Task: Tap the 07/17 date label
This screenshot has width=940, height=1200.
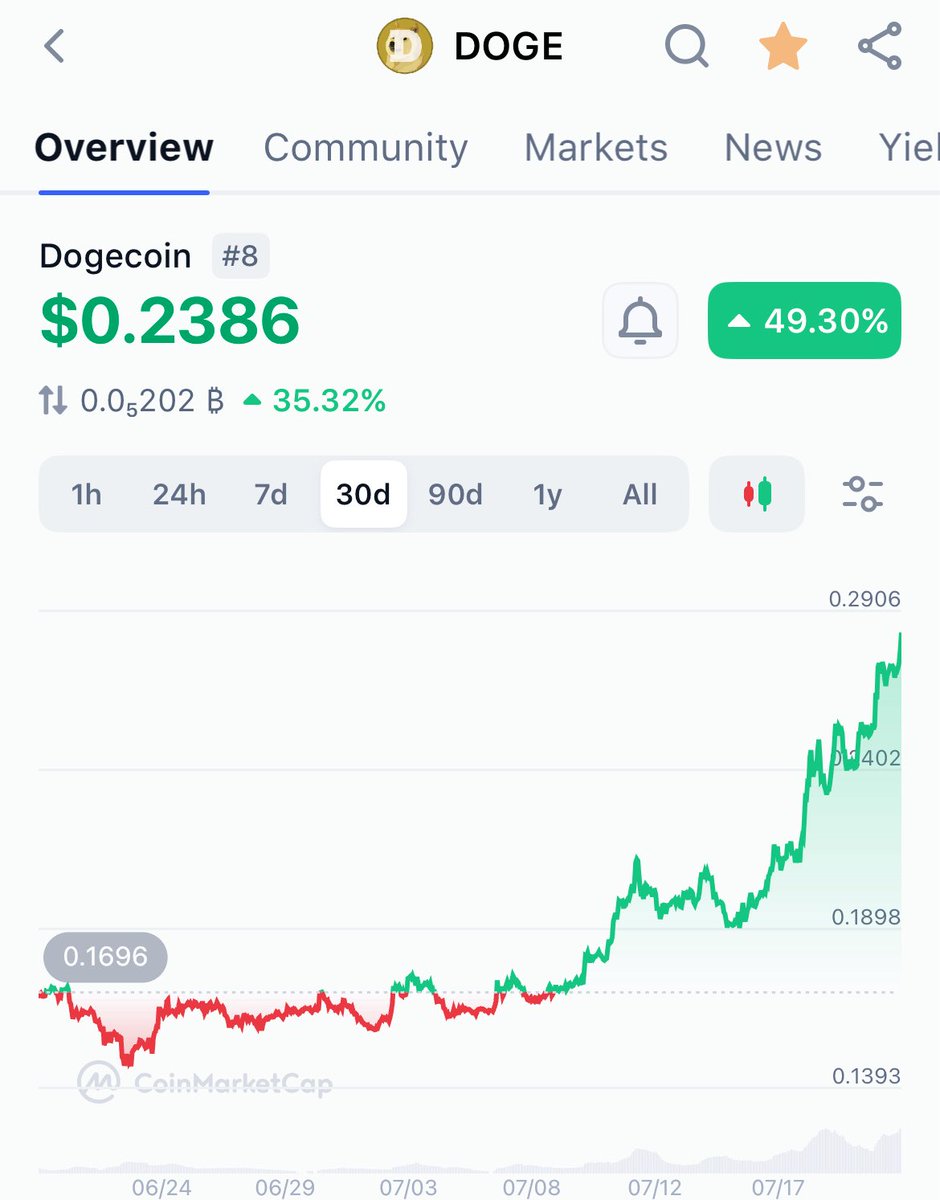Action: pyautogui.click(x=778, y=1186)
